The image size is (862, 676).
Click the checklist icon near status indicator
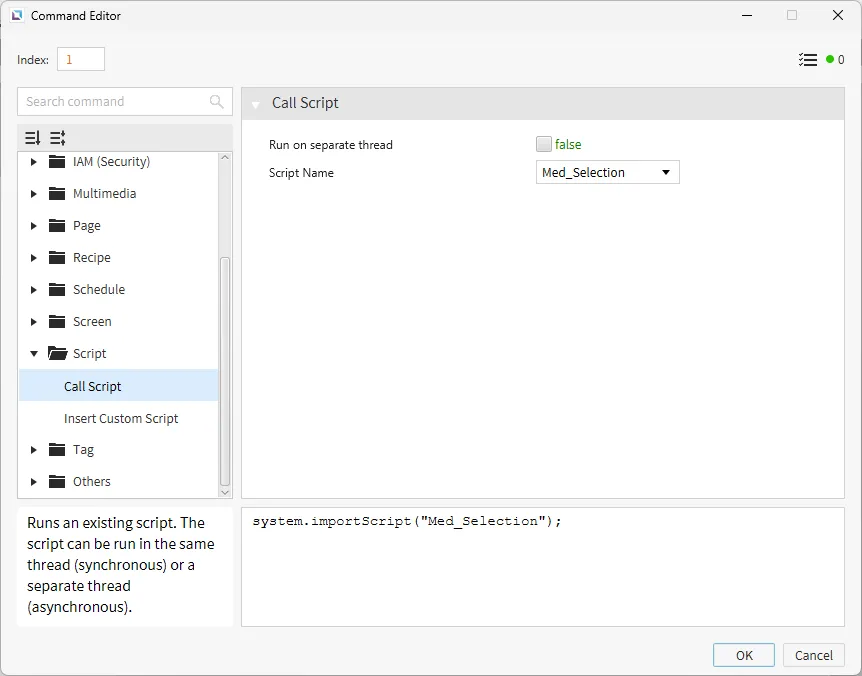808,60
